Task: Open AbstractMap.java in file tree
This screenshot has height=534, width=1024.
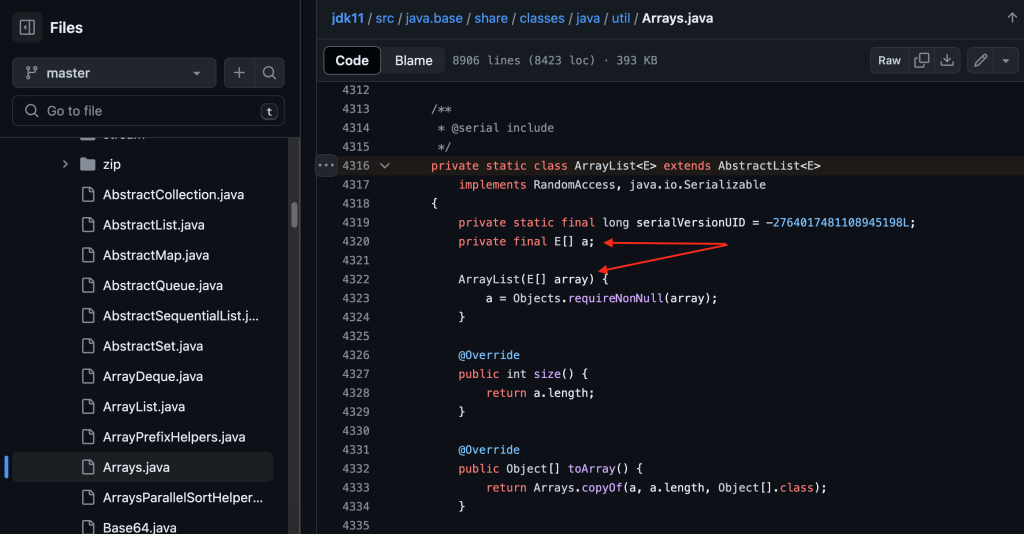Action: click(x=155, y=255)
